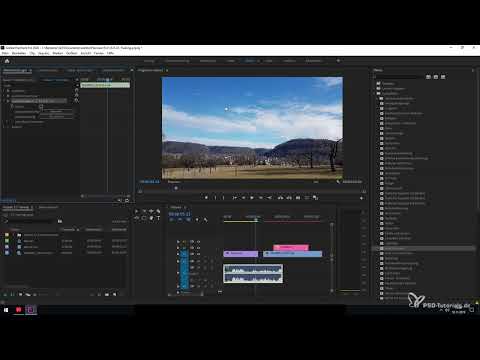This screenshot has height=360, width=480.
Task: Export frame with the camera icon
Action: pyautogui.click(x=298, y=198)
